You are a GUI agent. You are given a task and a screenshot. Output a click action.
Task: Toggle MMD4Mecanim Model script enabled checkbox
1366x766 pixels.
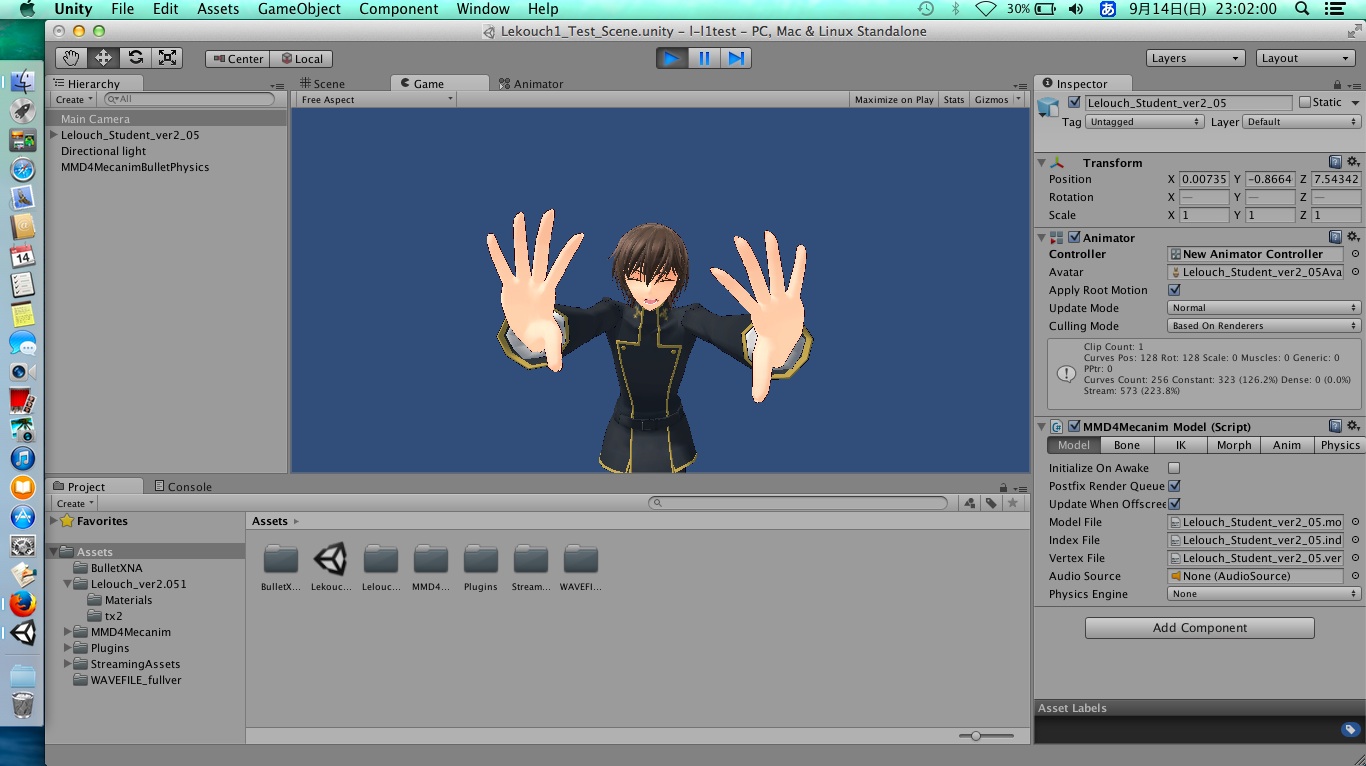(1074, 426)
